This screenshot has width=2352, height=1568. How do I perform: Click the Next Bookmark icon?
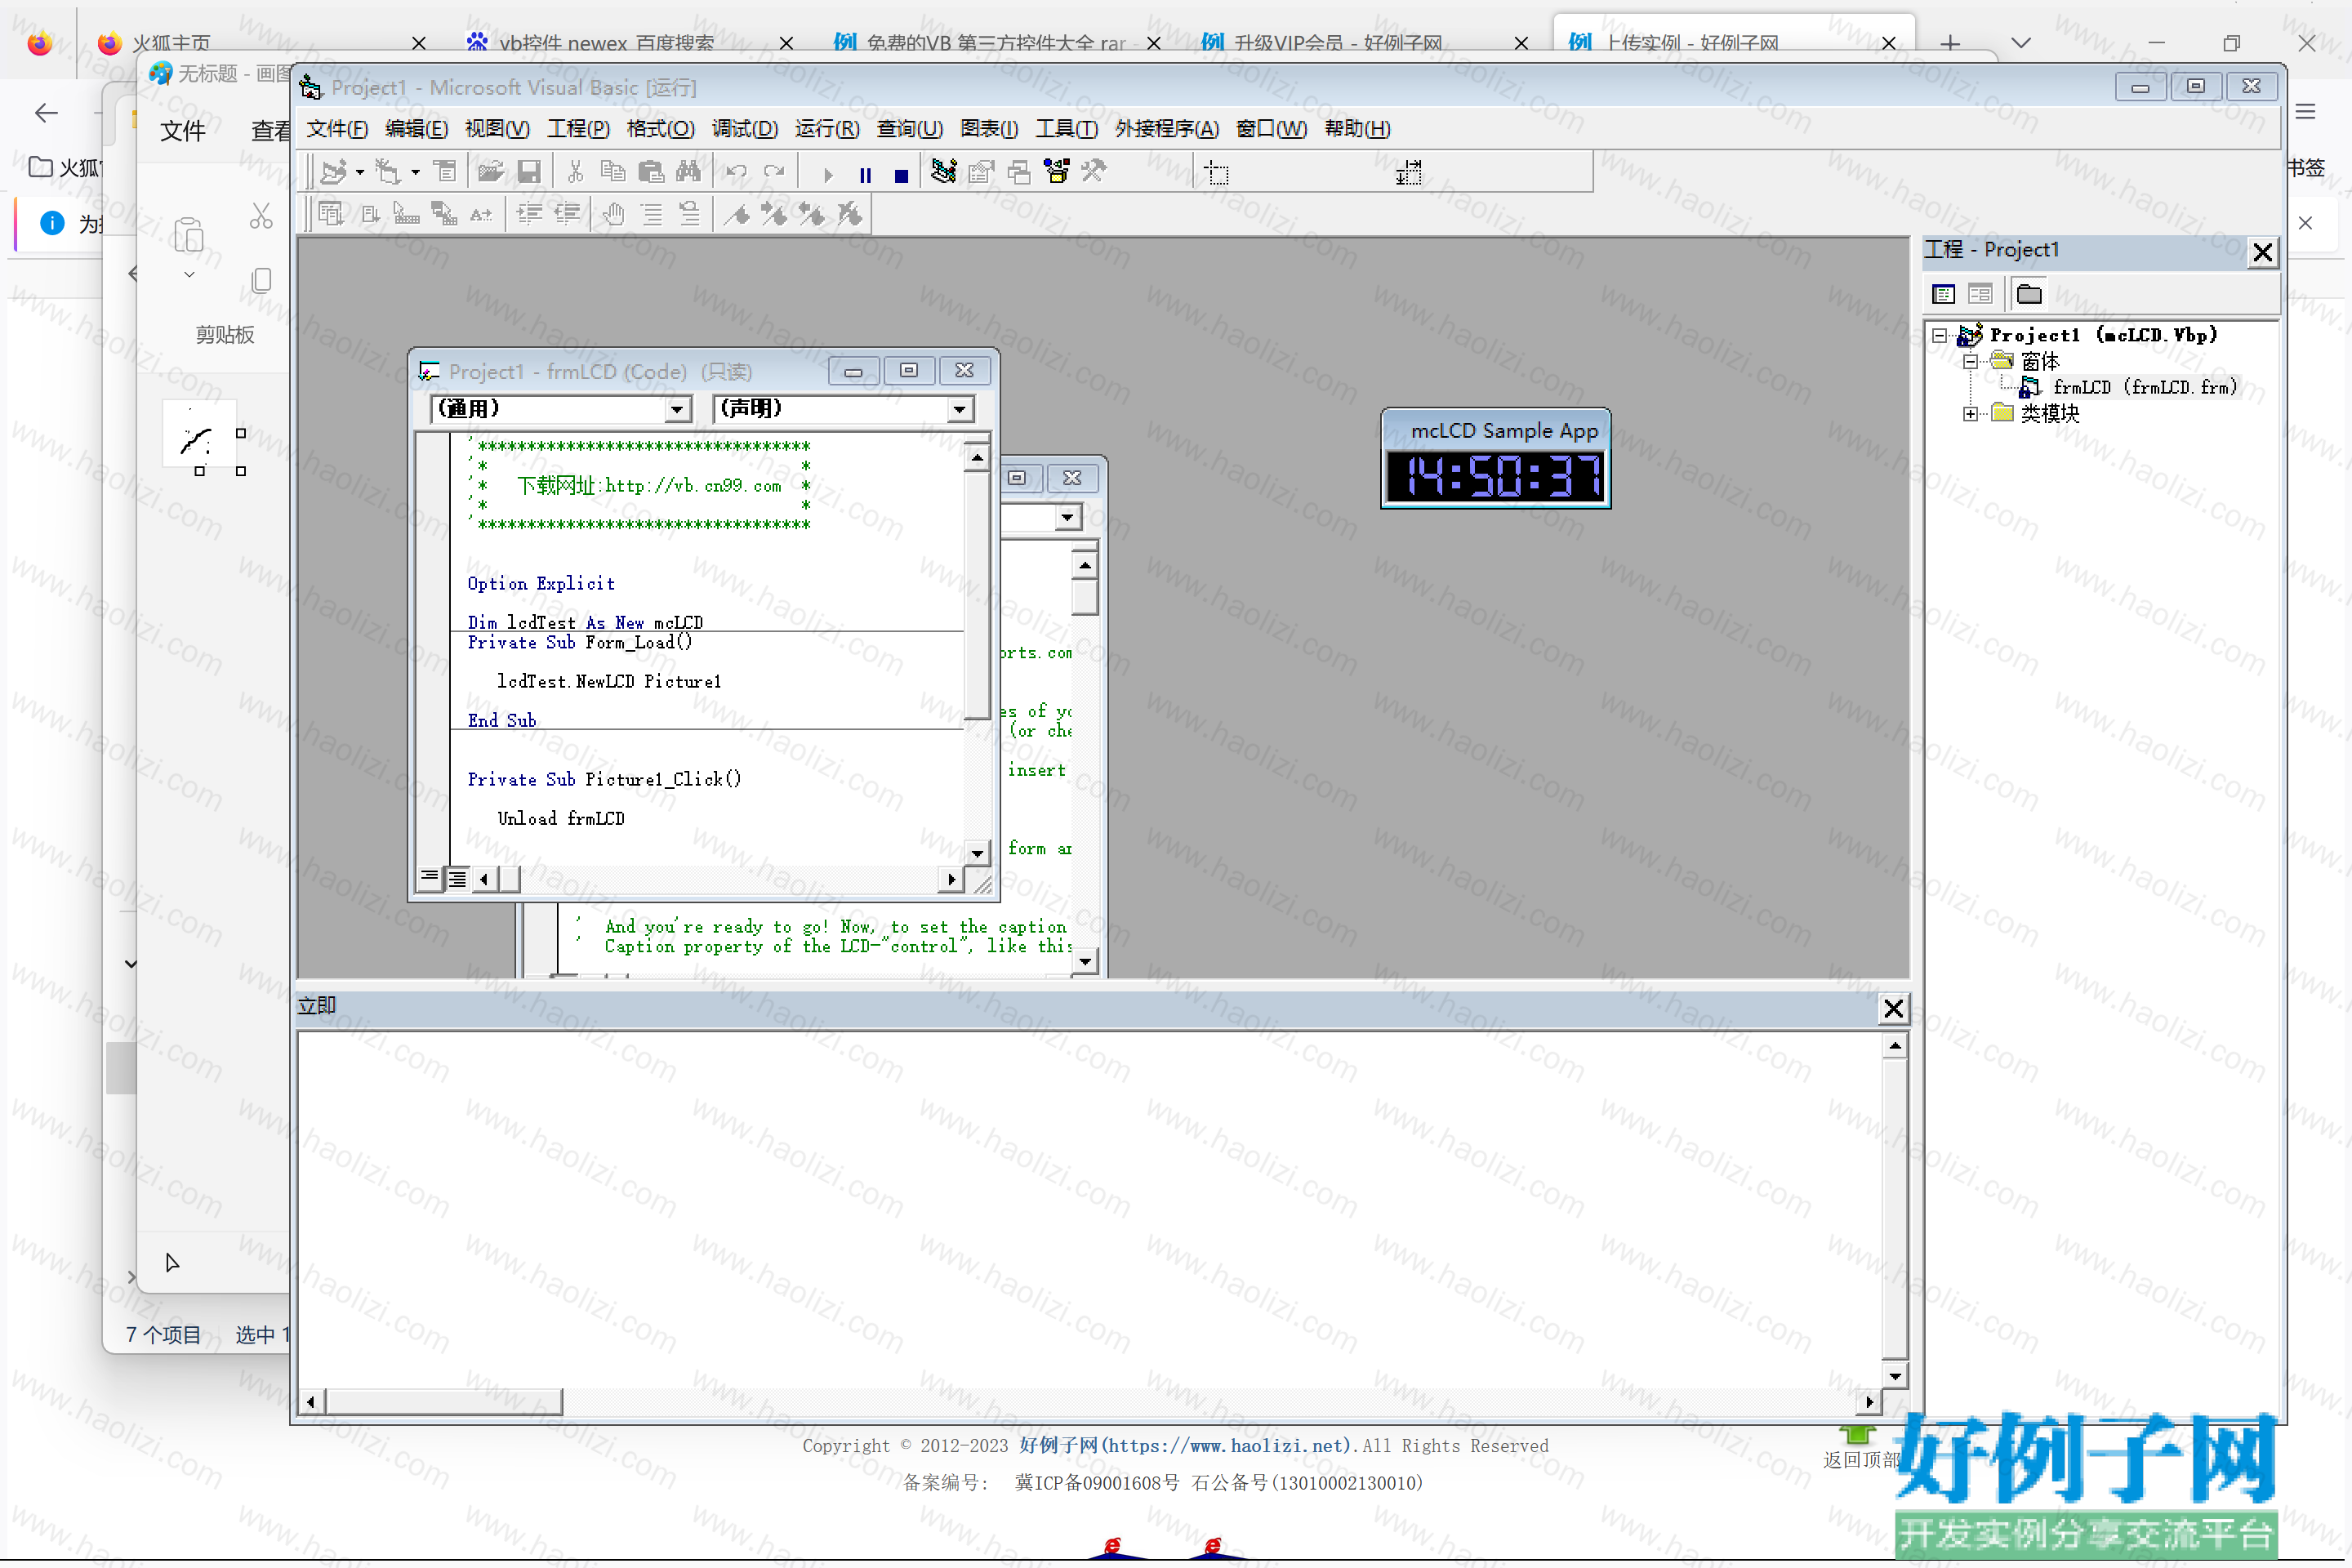point(774,214)
